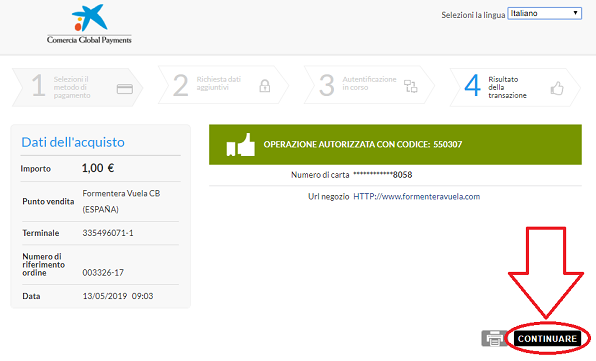Open the formenteravuela.com shop URL link
The height and width of the screenshot is (361, 596).
pyautogui.click(x=417, y=196)
